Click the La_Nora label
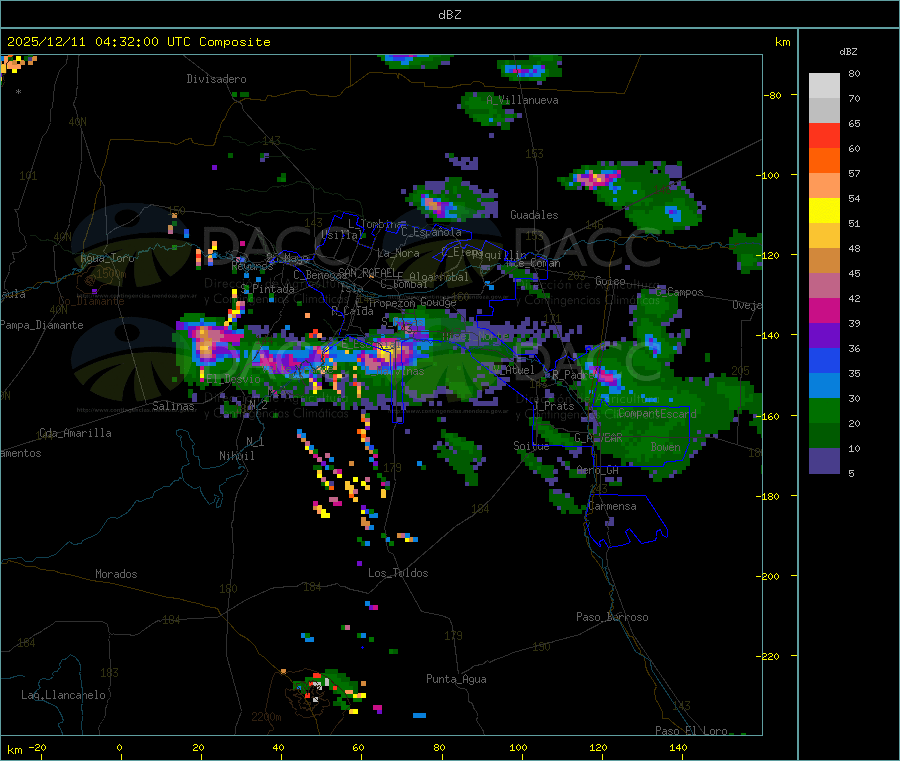Screen dimensions: 900x761 click(x=398, y=253)
